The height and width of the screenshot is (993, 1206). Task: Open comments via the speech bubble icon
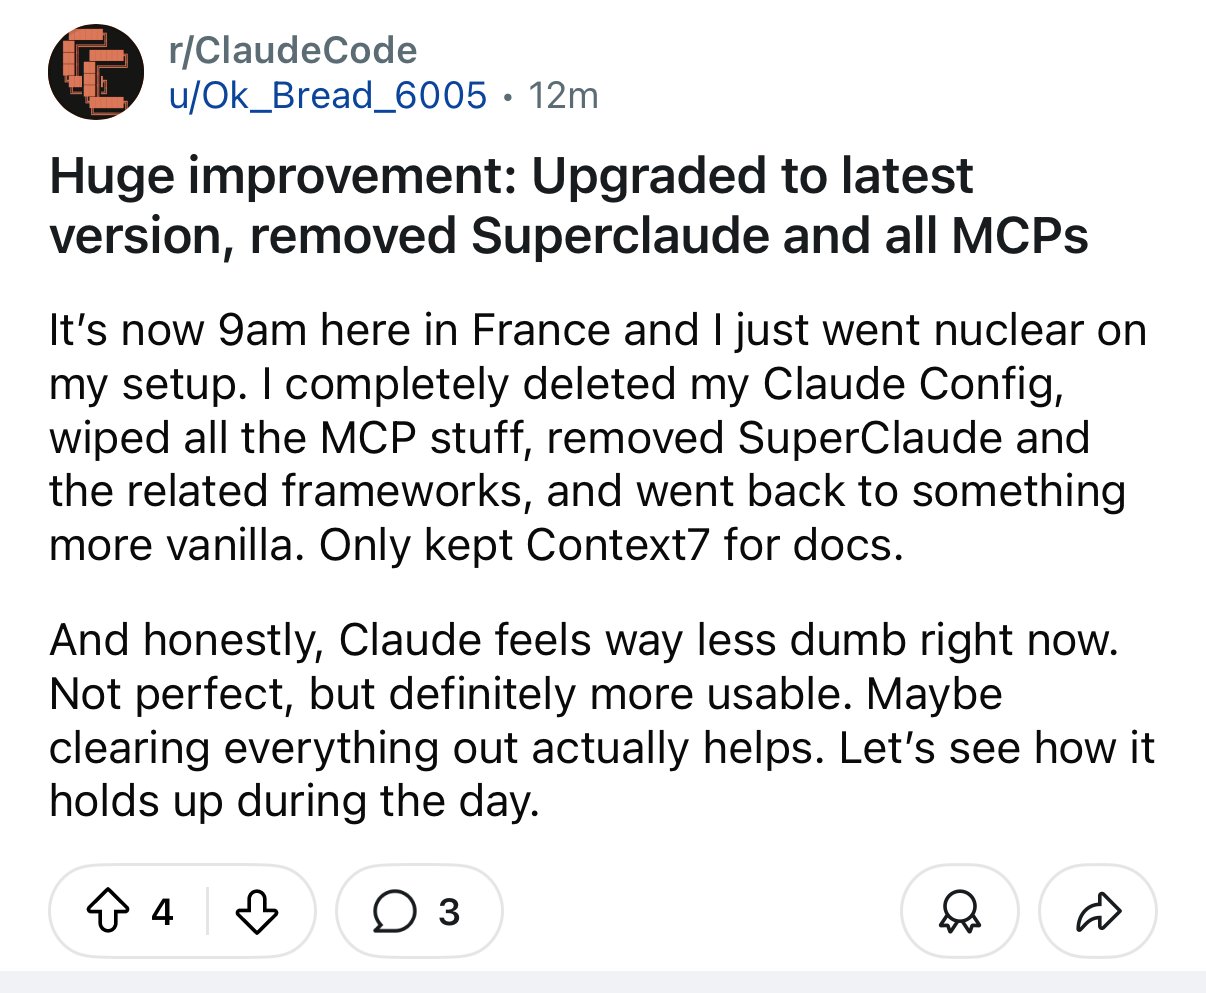coord(397,911)
